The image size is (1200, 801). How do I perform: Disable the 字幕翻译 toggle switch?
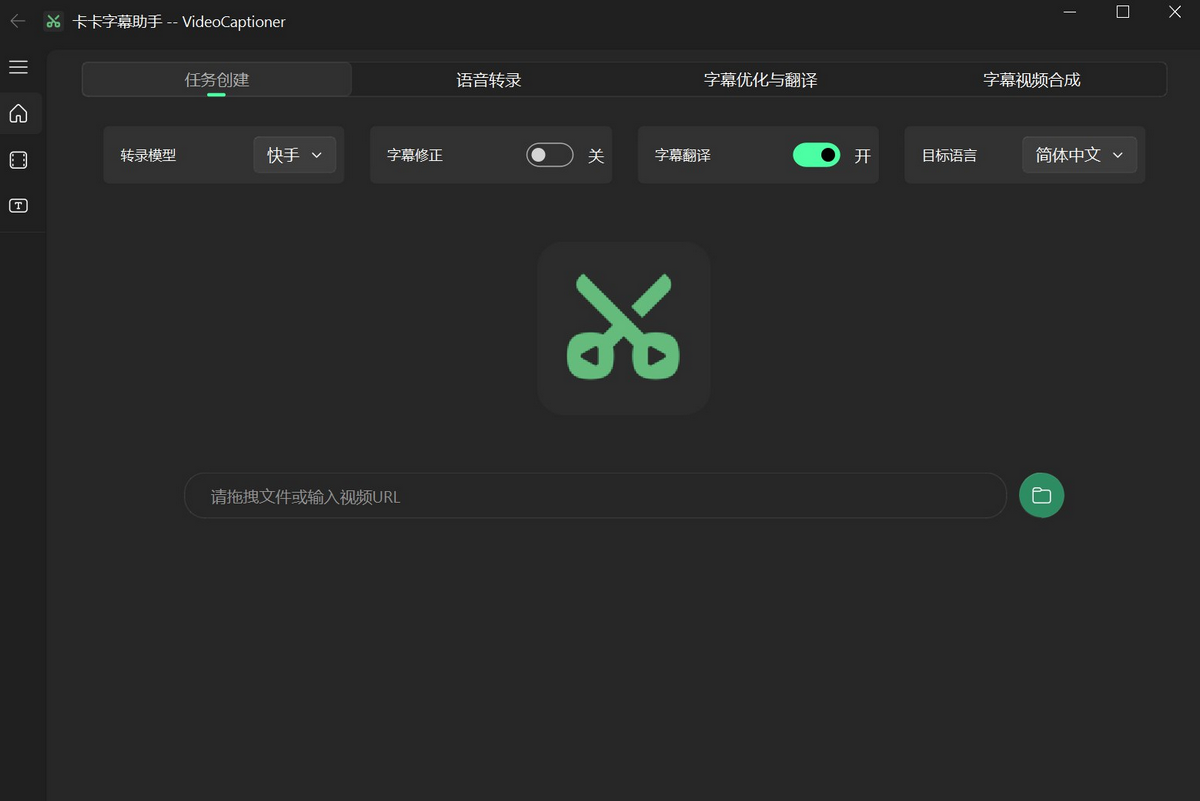(817, 155)
